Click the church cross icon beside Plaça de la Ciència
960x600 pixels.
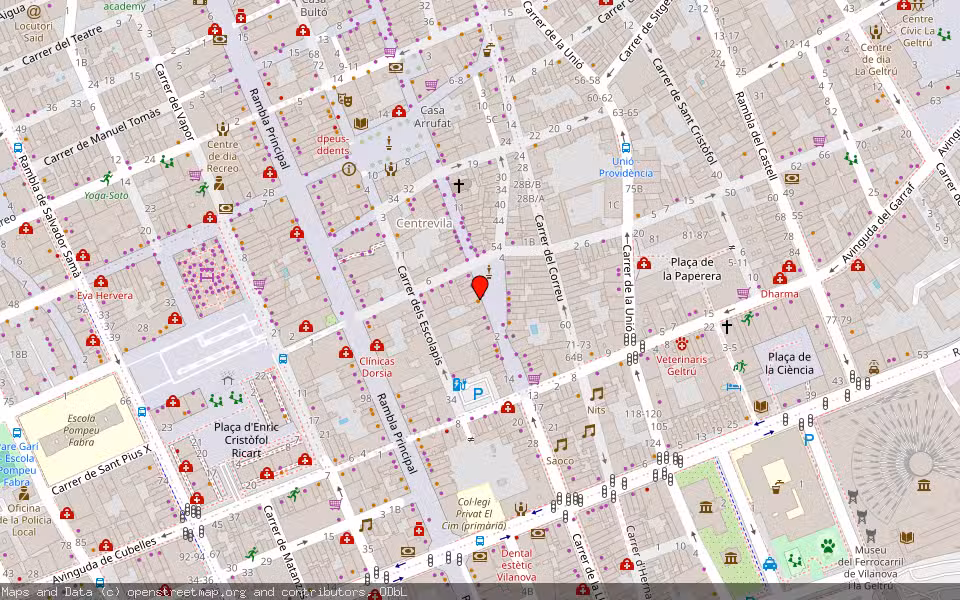(727, 326)
